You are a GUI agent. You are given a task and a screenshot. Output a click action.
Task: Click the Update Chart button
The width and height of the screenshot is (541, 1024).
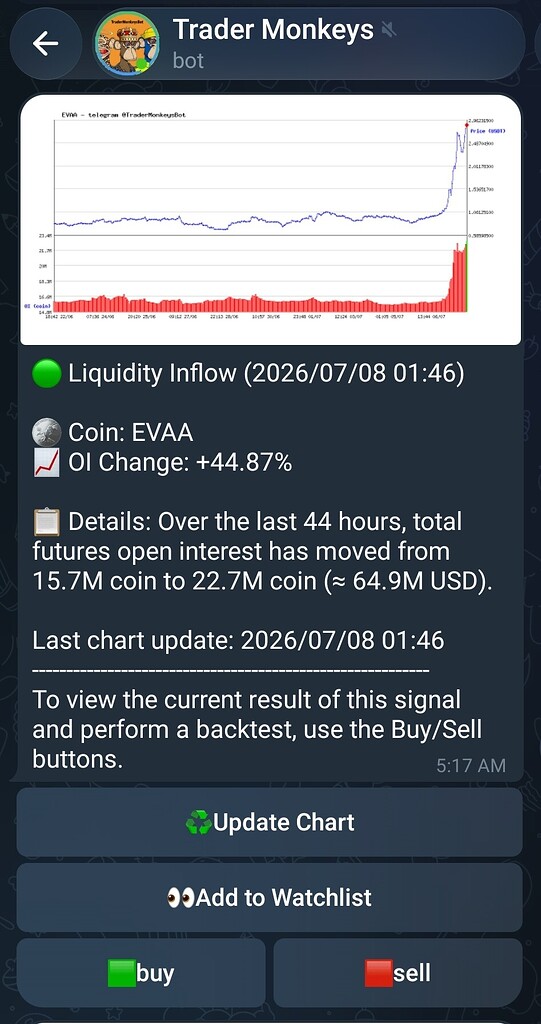tap(269, 822)
